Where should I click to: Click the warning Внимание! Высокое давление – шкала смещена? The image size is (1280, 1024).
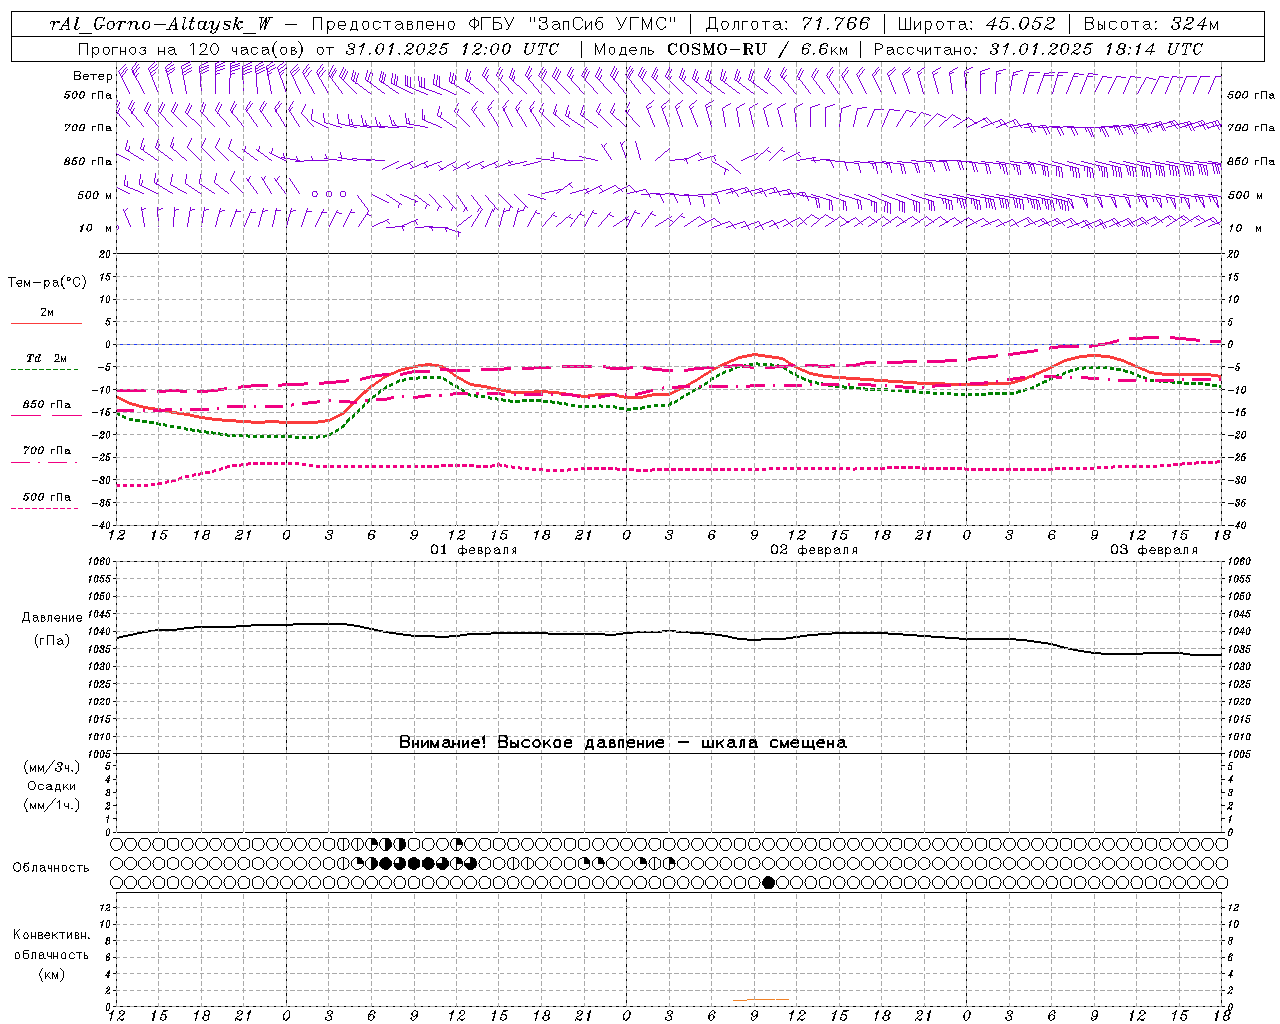pos(622,742)
